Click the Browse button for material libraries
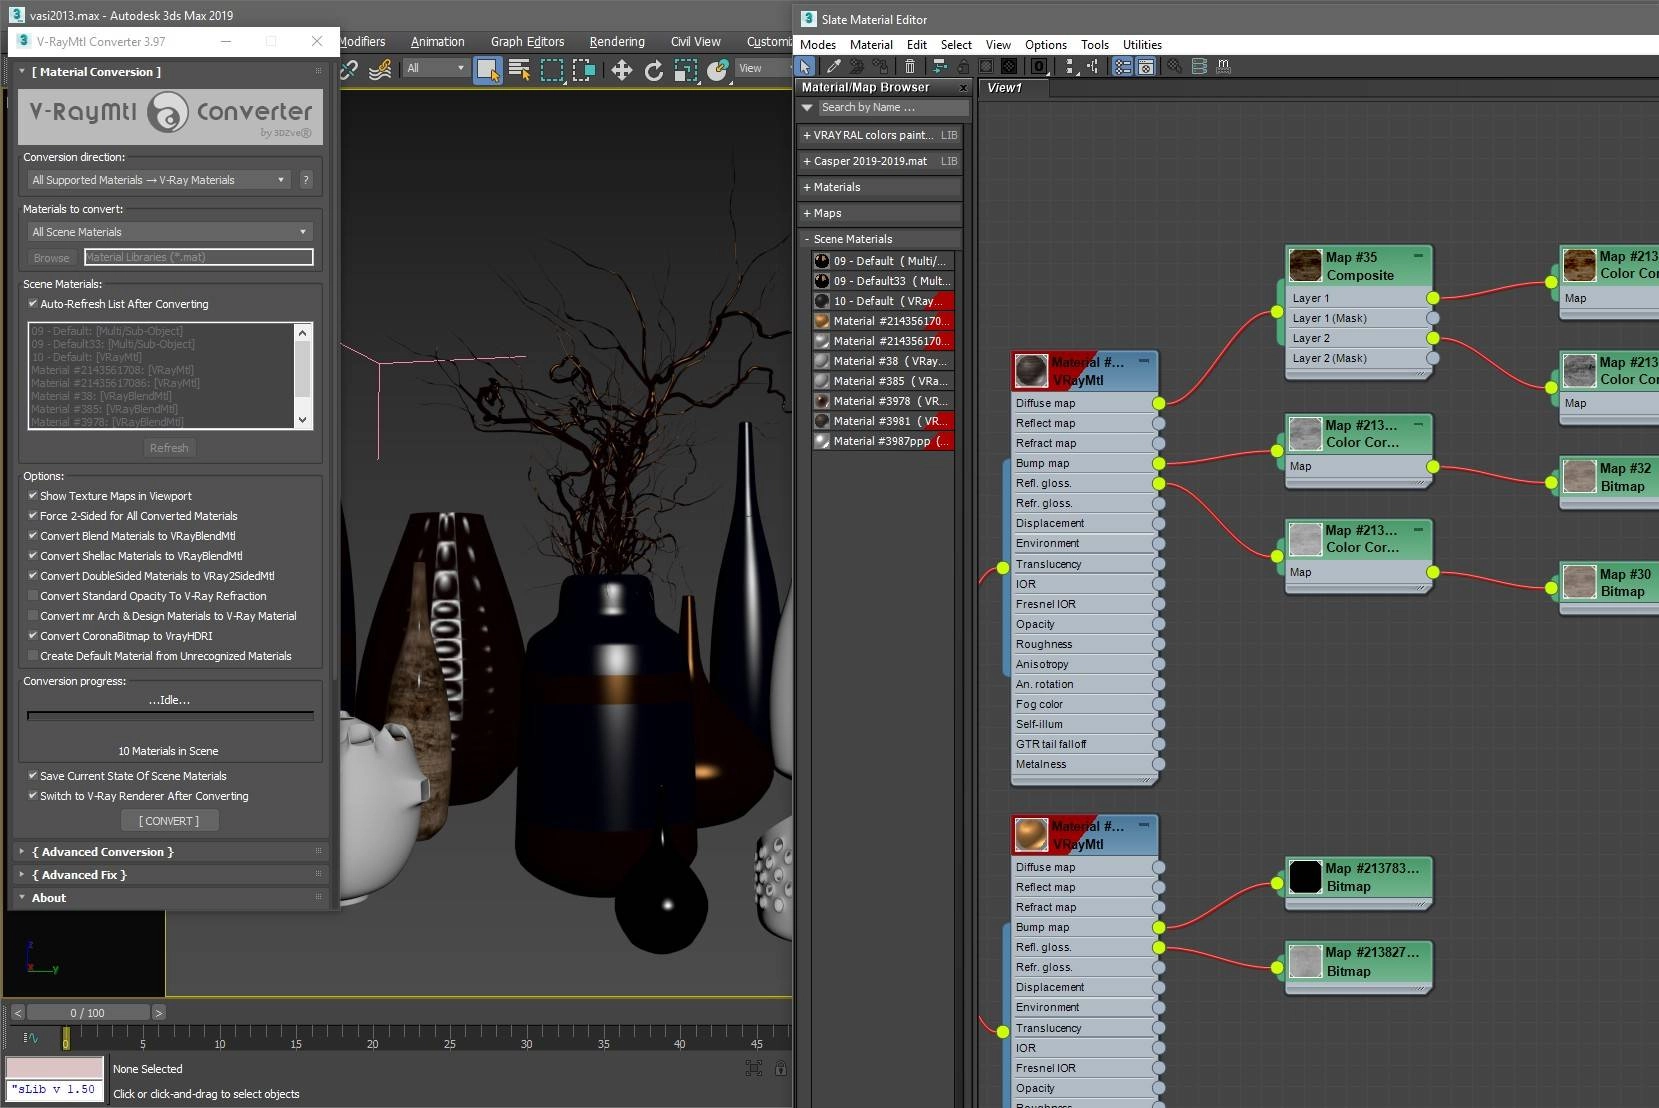 [52, 257]
